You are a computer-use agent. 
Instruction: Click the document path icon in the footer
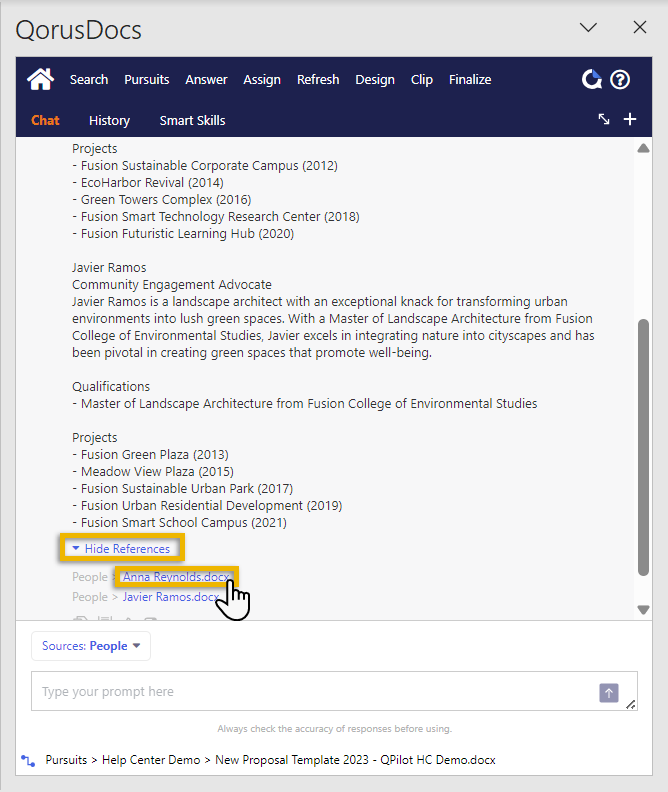point(28,760)
